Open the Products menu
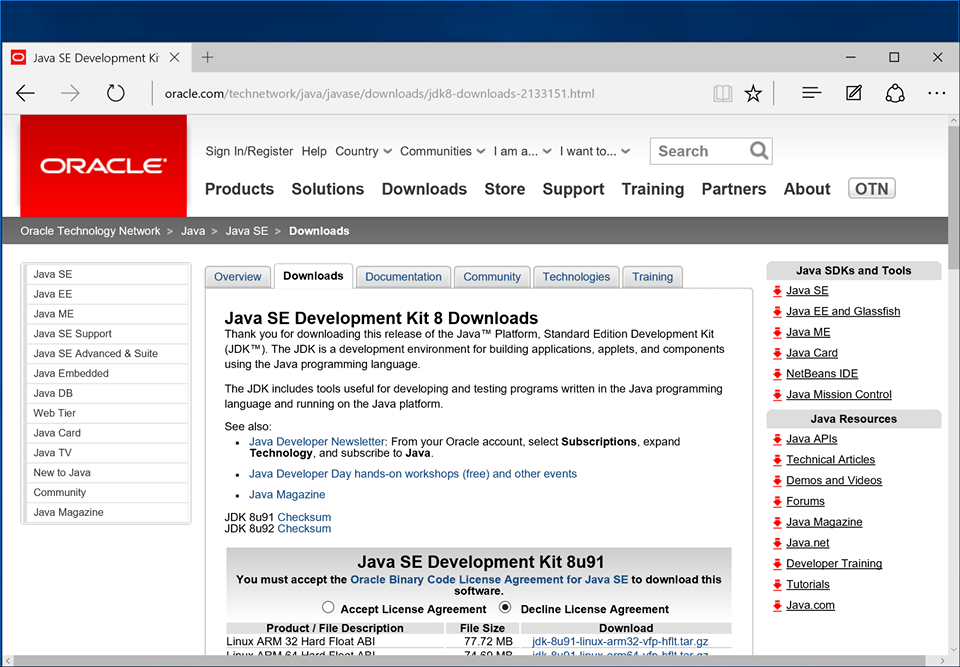 pyautogui.click(x=239, y=189)
